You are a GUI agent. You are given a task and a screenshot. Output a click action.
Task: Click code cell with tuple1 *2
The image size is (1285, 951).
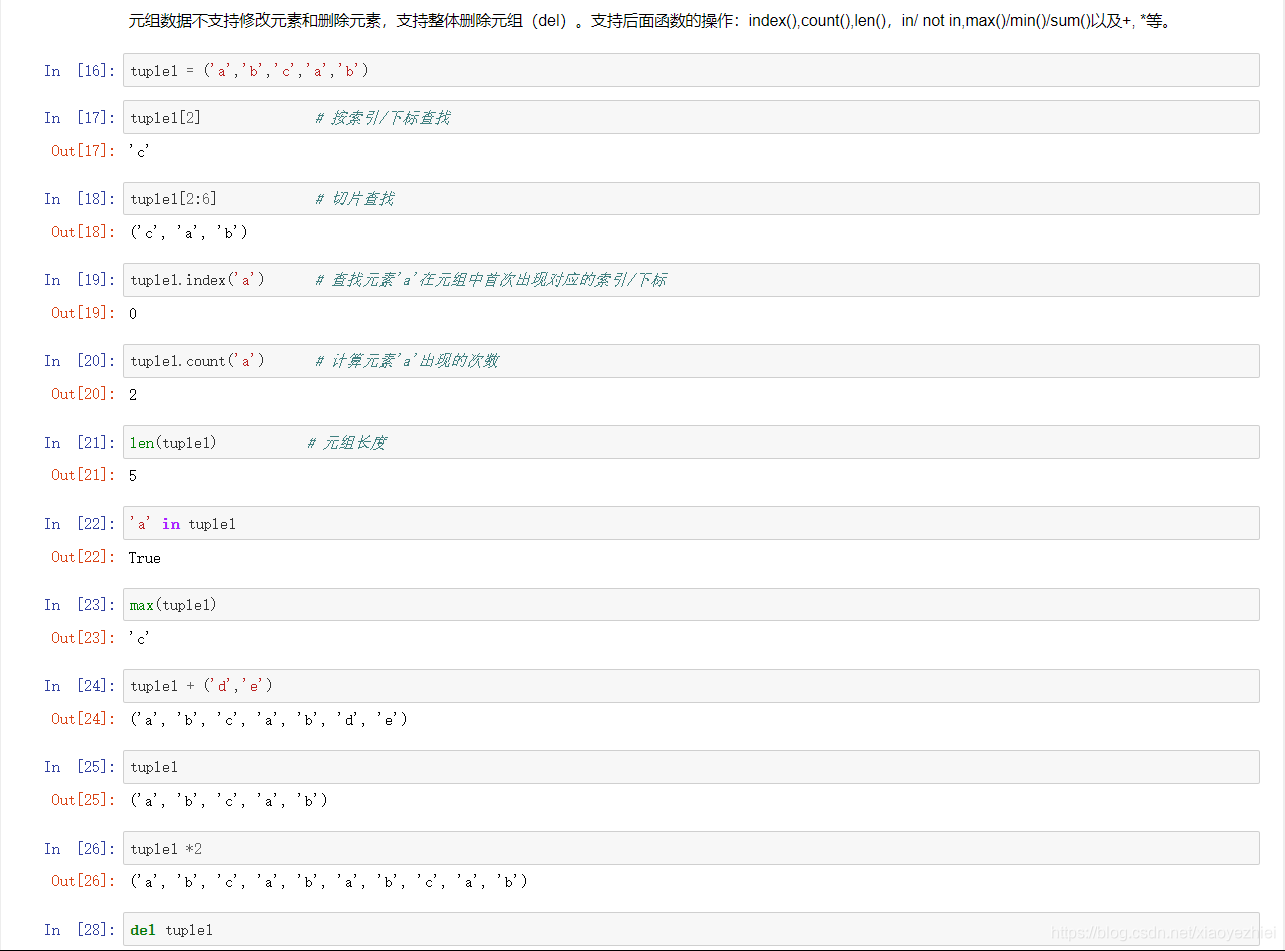[x=691, y=848]
